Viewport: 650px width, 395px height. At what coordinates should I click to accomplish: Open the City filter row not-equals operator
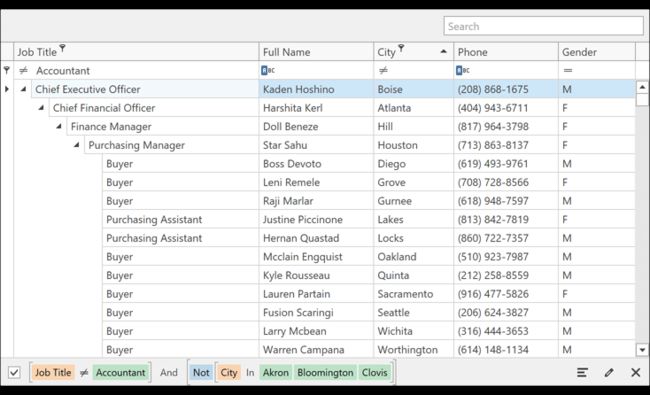pyautogui.click(x=383, y=70)
